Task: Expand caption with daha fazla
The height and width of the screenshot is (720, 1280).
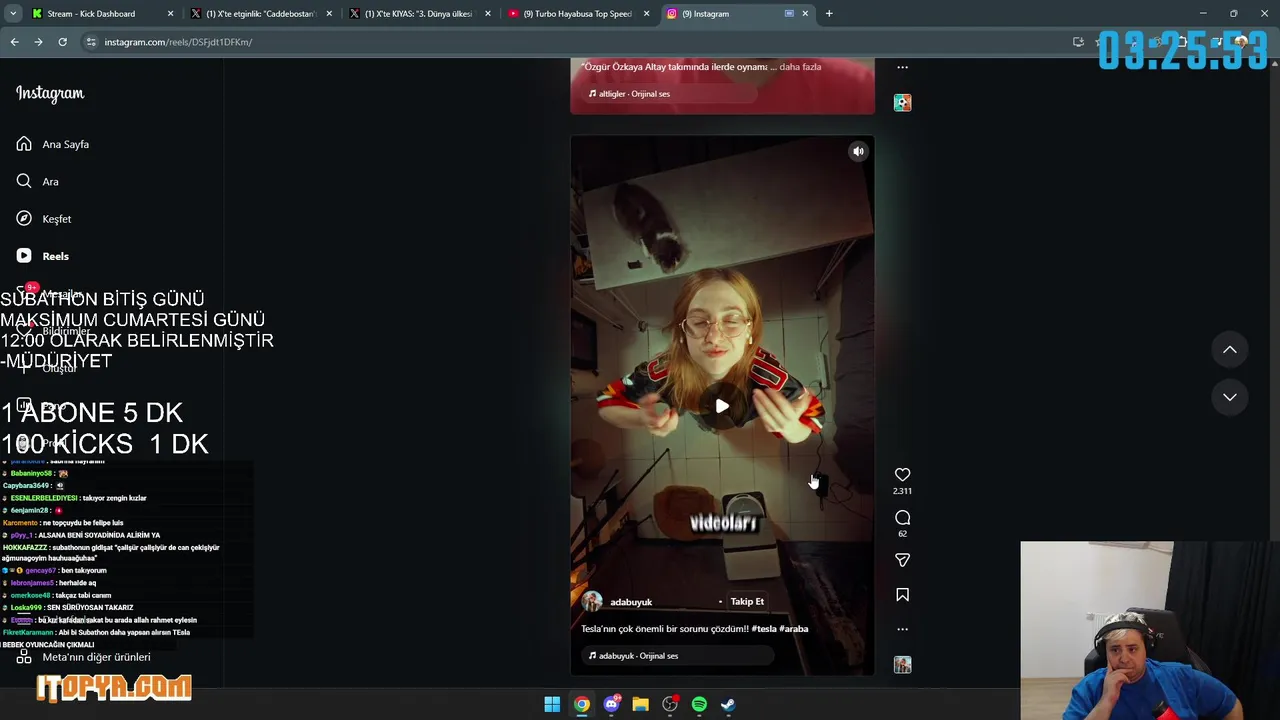Action: click(x=800, y=67)
